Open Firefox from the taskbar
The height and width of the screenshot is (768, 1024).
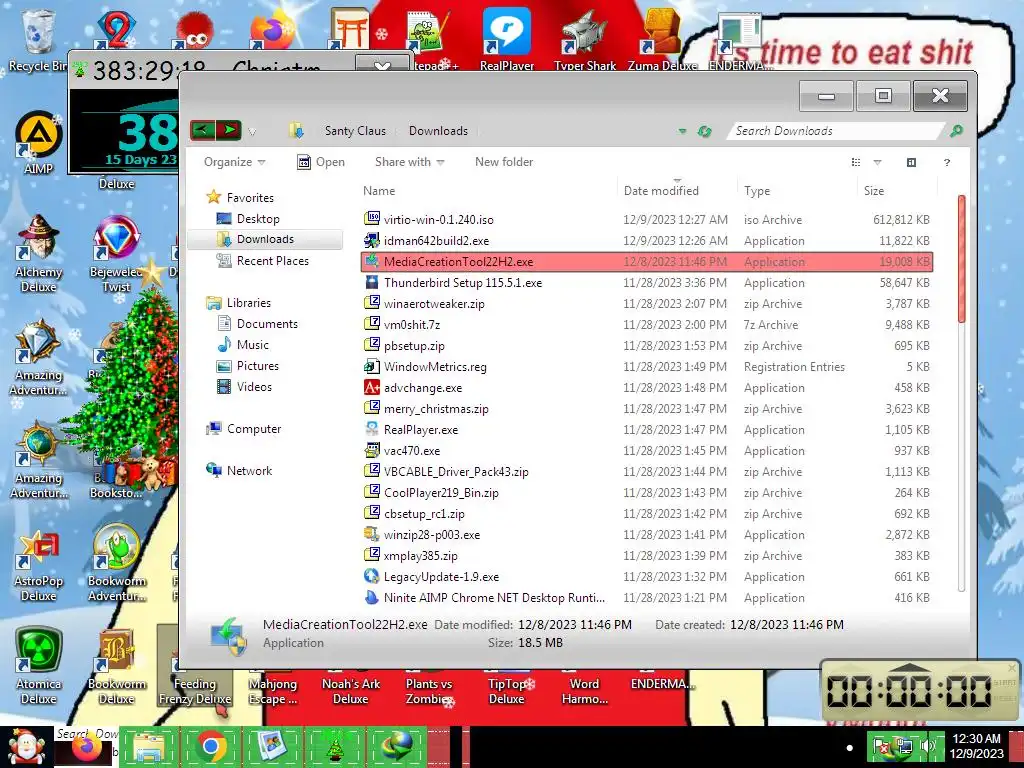point(87,750)
